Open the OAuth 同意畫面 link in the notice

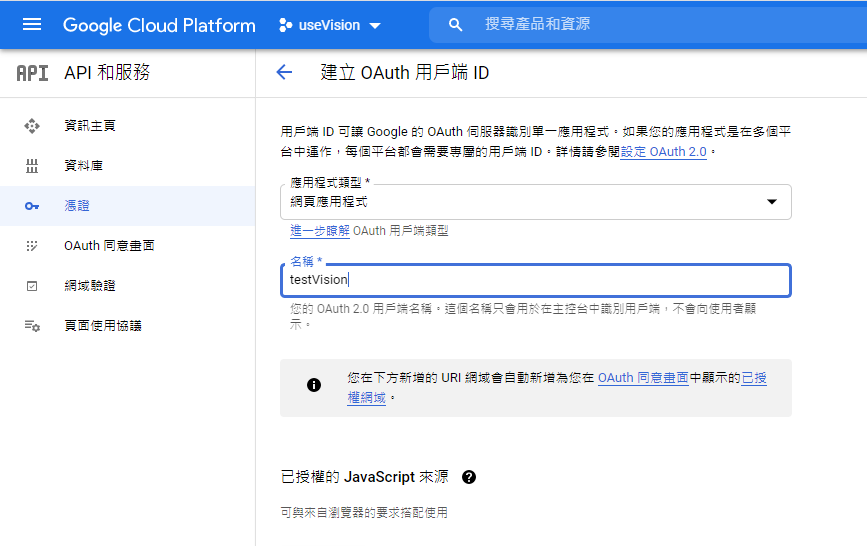point(643,378)
